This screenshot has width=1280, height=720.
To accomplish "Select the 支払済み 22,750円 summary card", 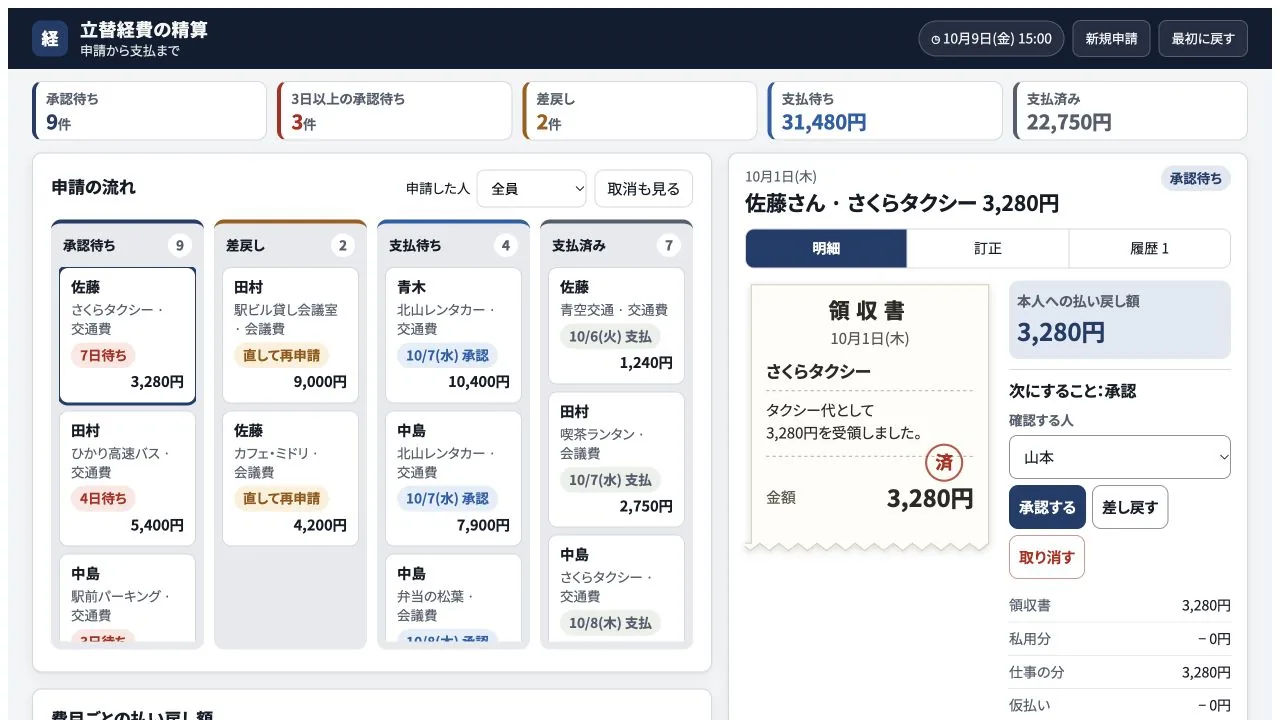I will 1130,111.
